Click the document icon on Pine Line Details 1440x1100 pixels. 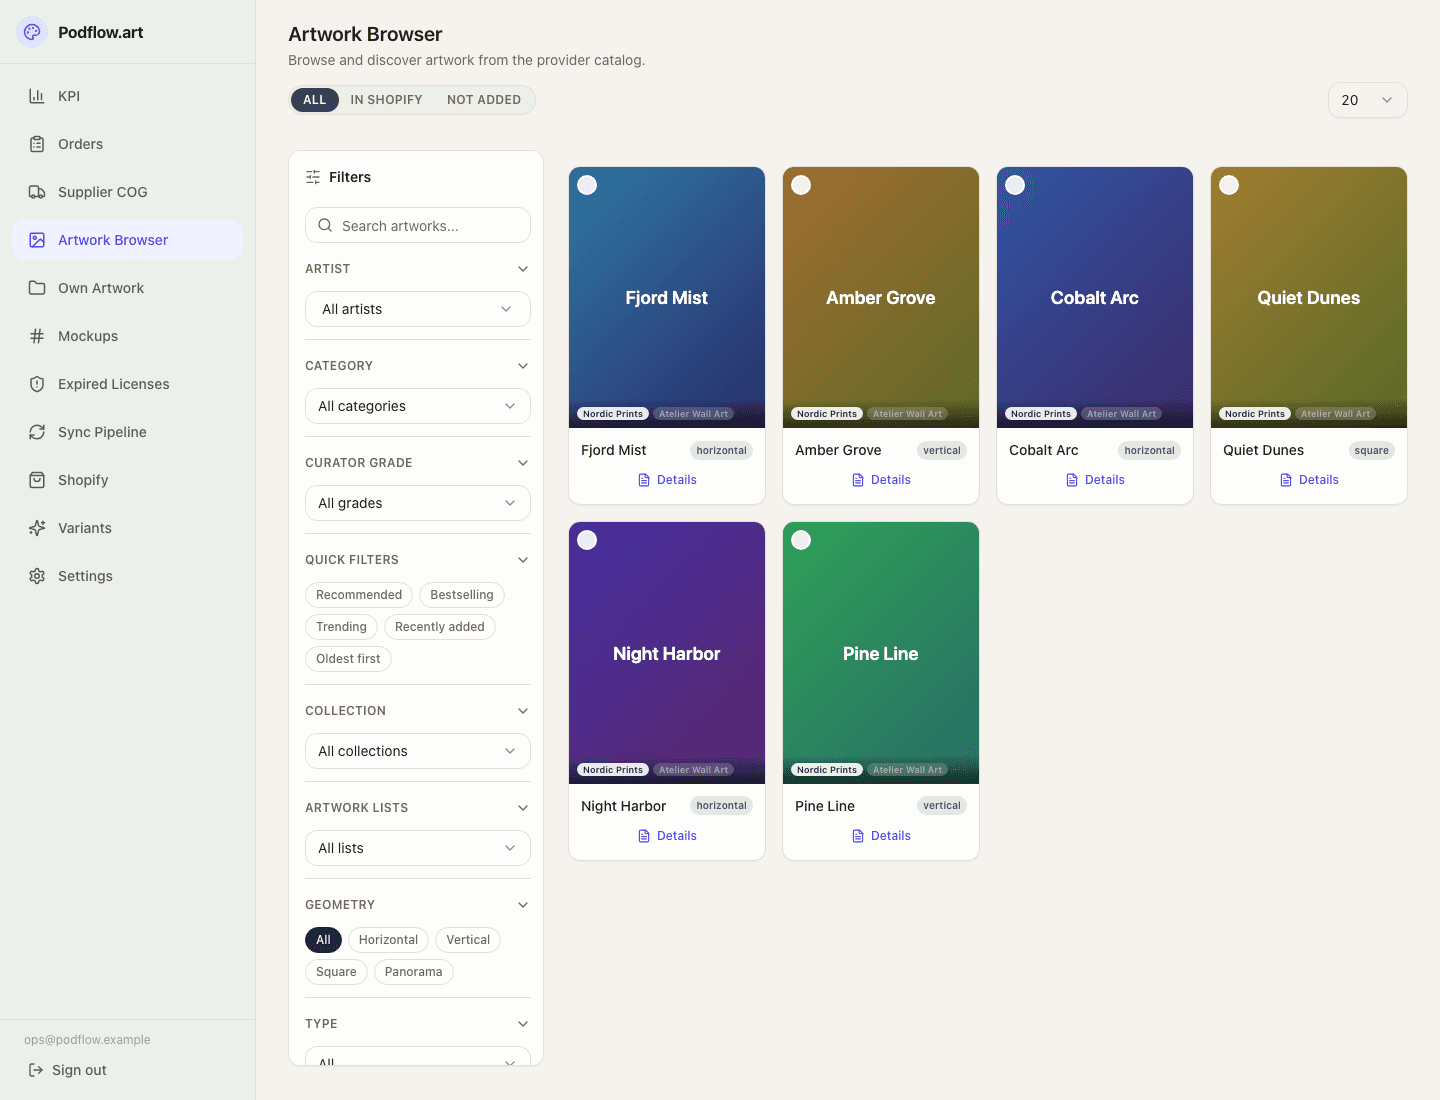coord(858,836)
